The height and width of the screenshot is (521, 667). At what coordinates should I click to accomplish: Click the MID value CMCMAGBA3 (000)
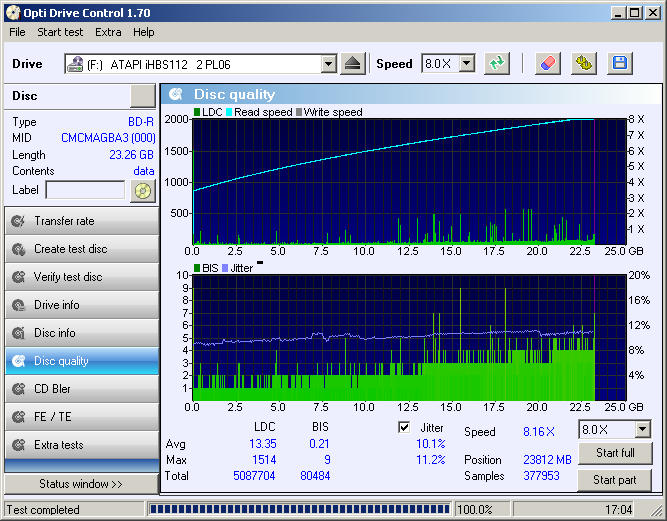coord(108,138)
